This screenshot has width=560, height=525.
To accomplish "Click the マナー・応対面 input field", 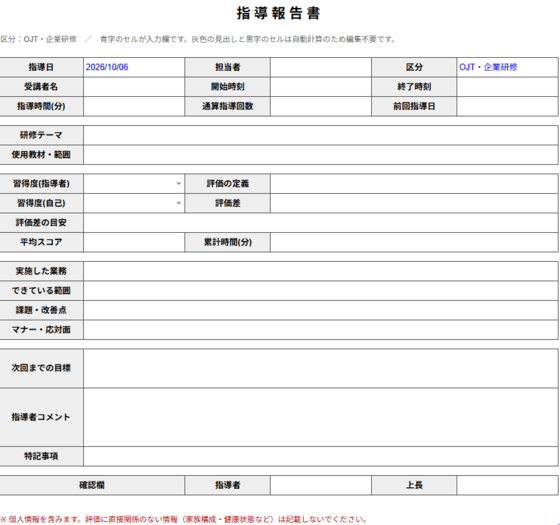I will (x=321, y=330).
